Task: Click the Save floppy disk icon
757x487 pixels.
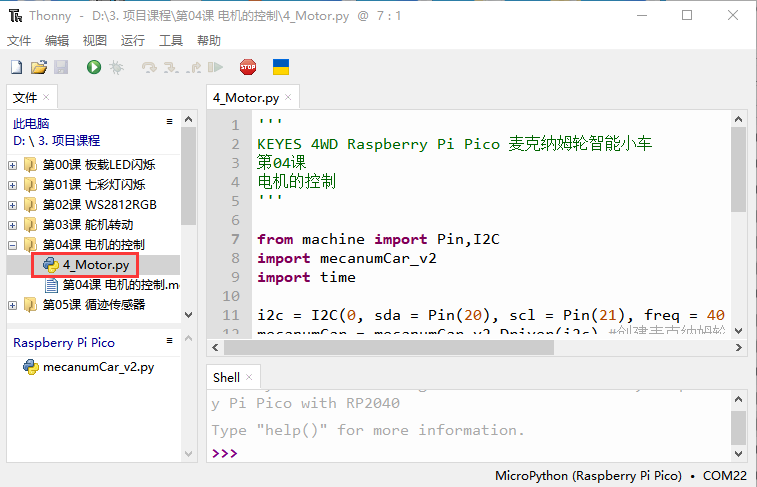Action: coord(61,67)
